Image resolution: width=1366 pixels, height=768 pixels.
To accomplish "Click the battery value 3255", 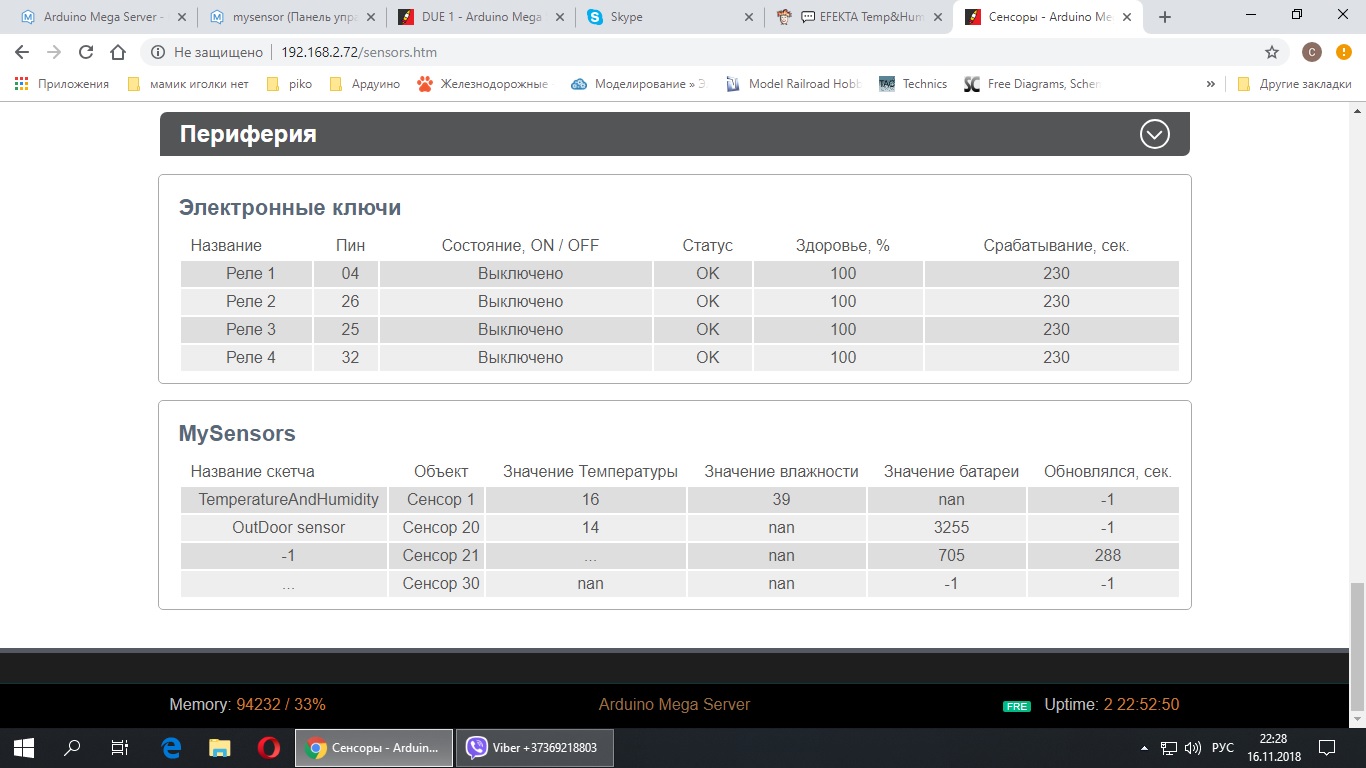I will [x=951, y=528].
